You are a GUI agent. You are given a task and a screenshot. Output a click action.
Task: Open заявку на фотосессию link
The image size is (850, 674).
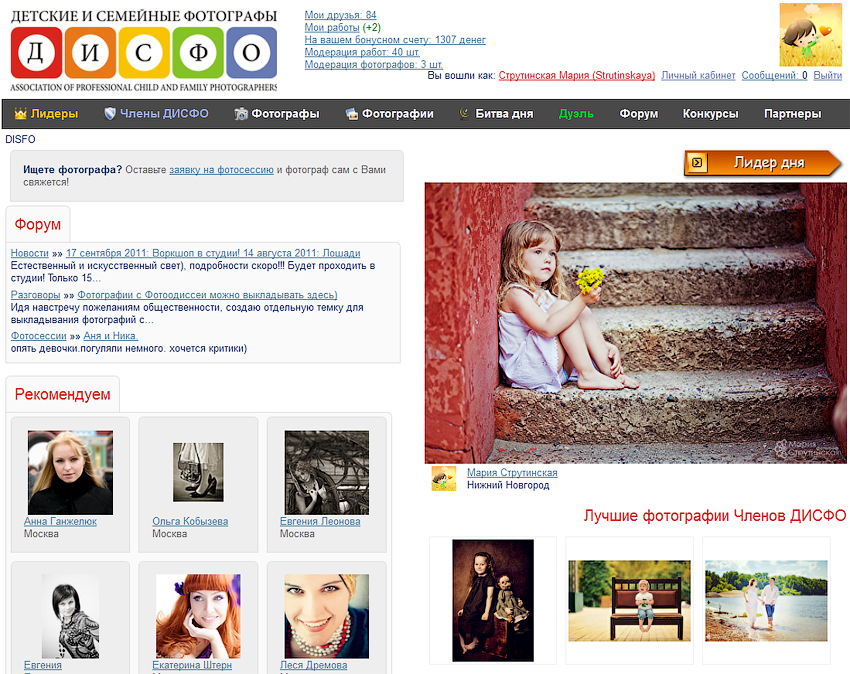pyautogui.click(x=221, y=170)
